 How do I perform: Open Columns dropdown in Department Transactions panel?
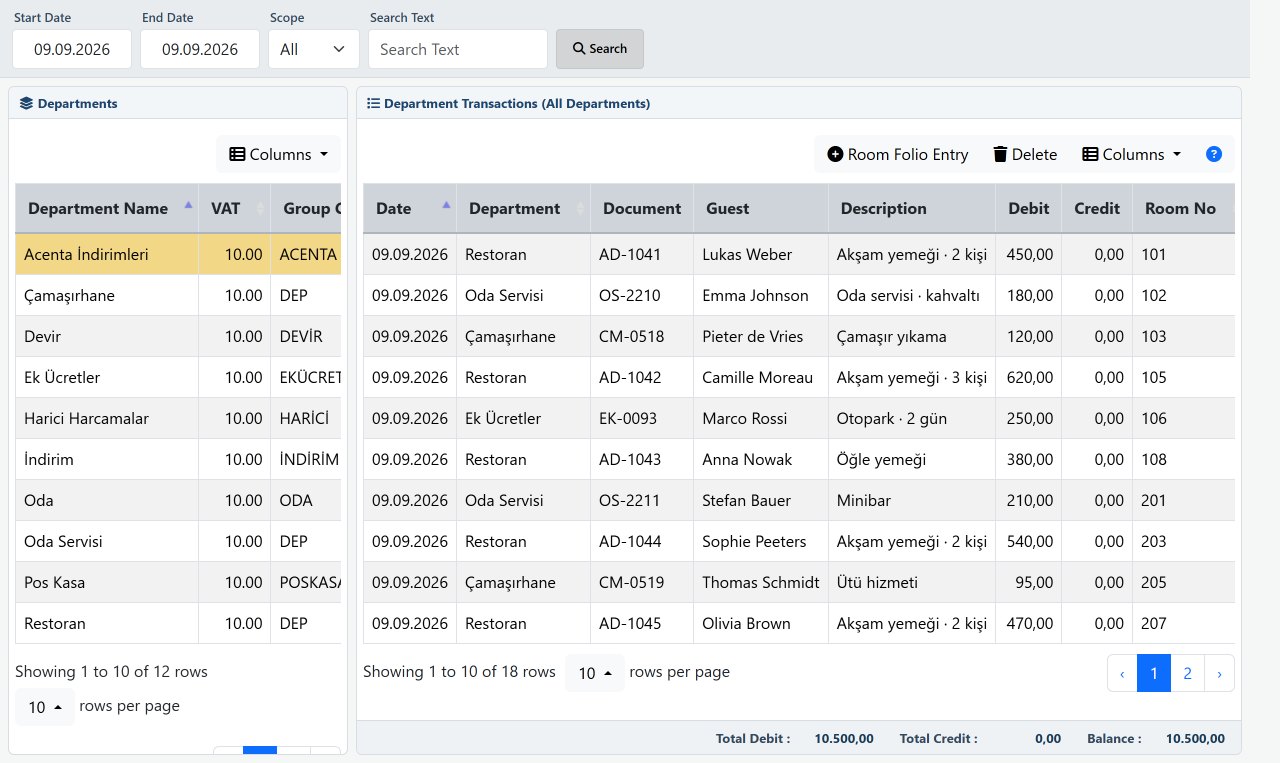1132,154
